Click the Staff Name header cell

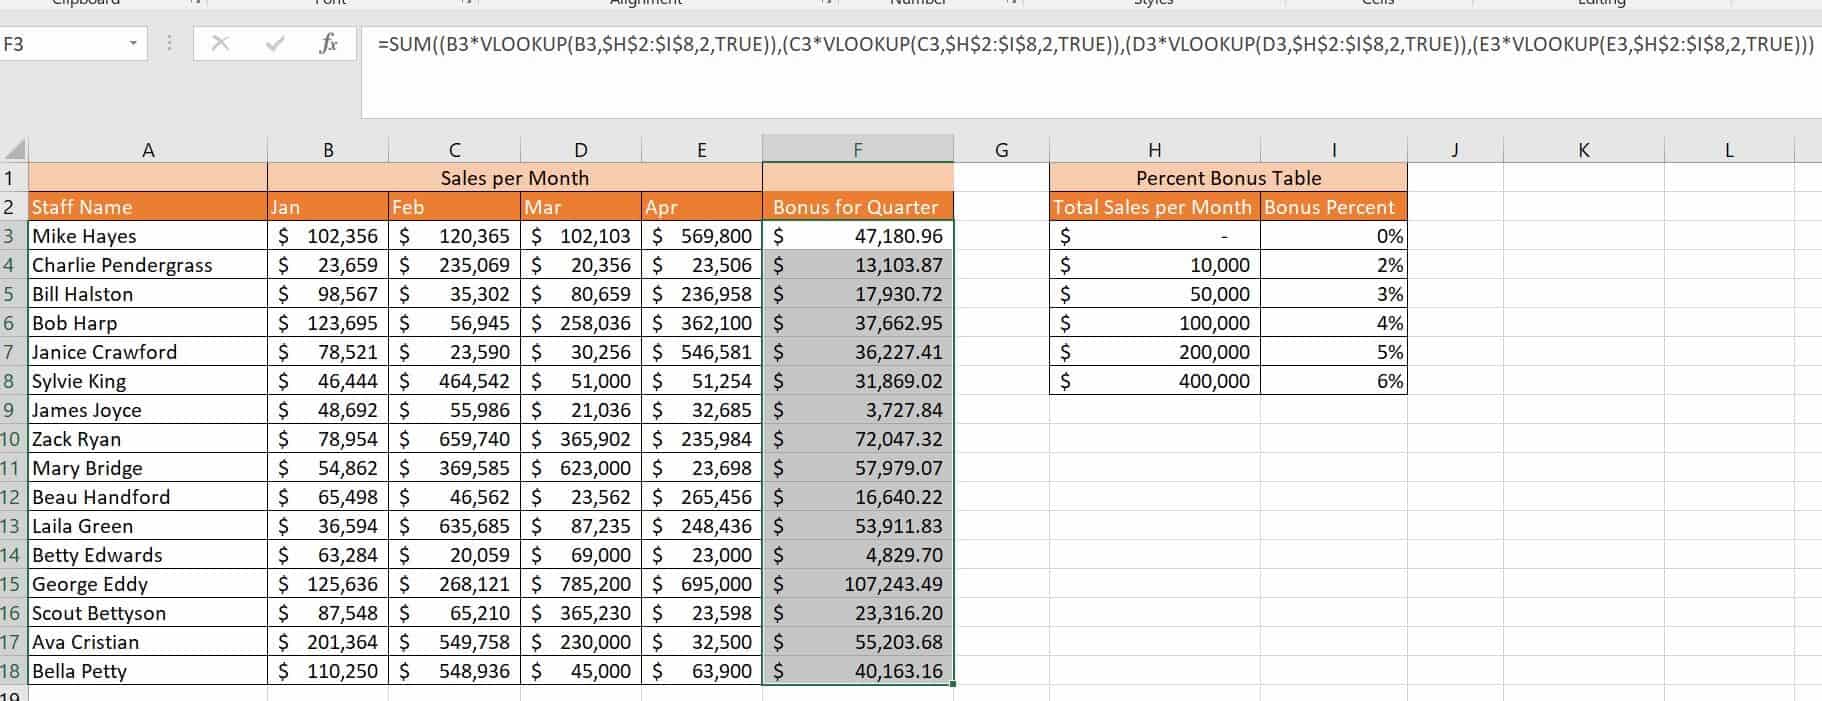click(x=148, y=207)
